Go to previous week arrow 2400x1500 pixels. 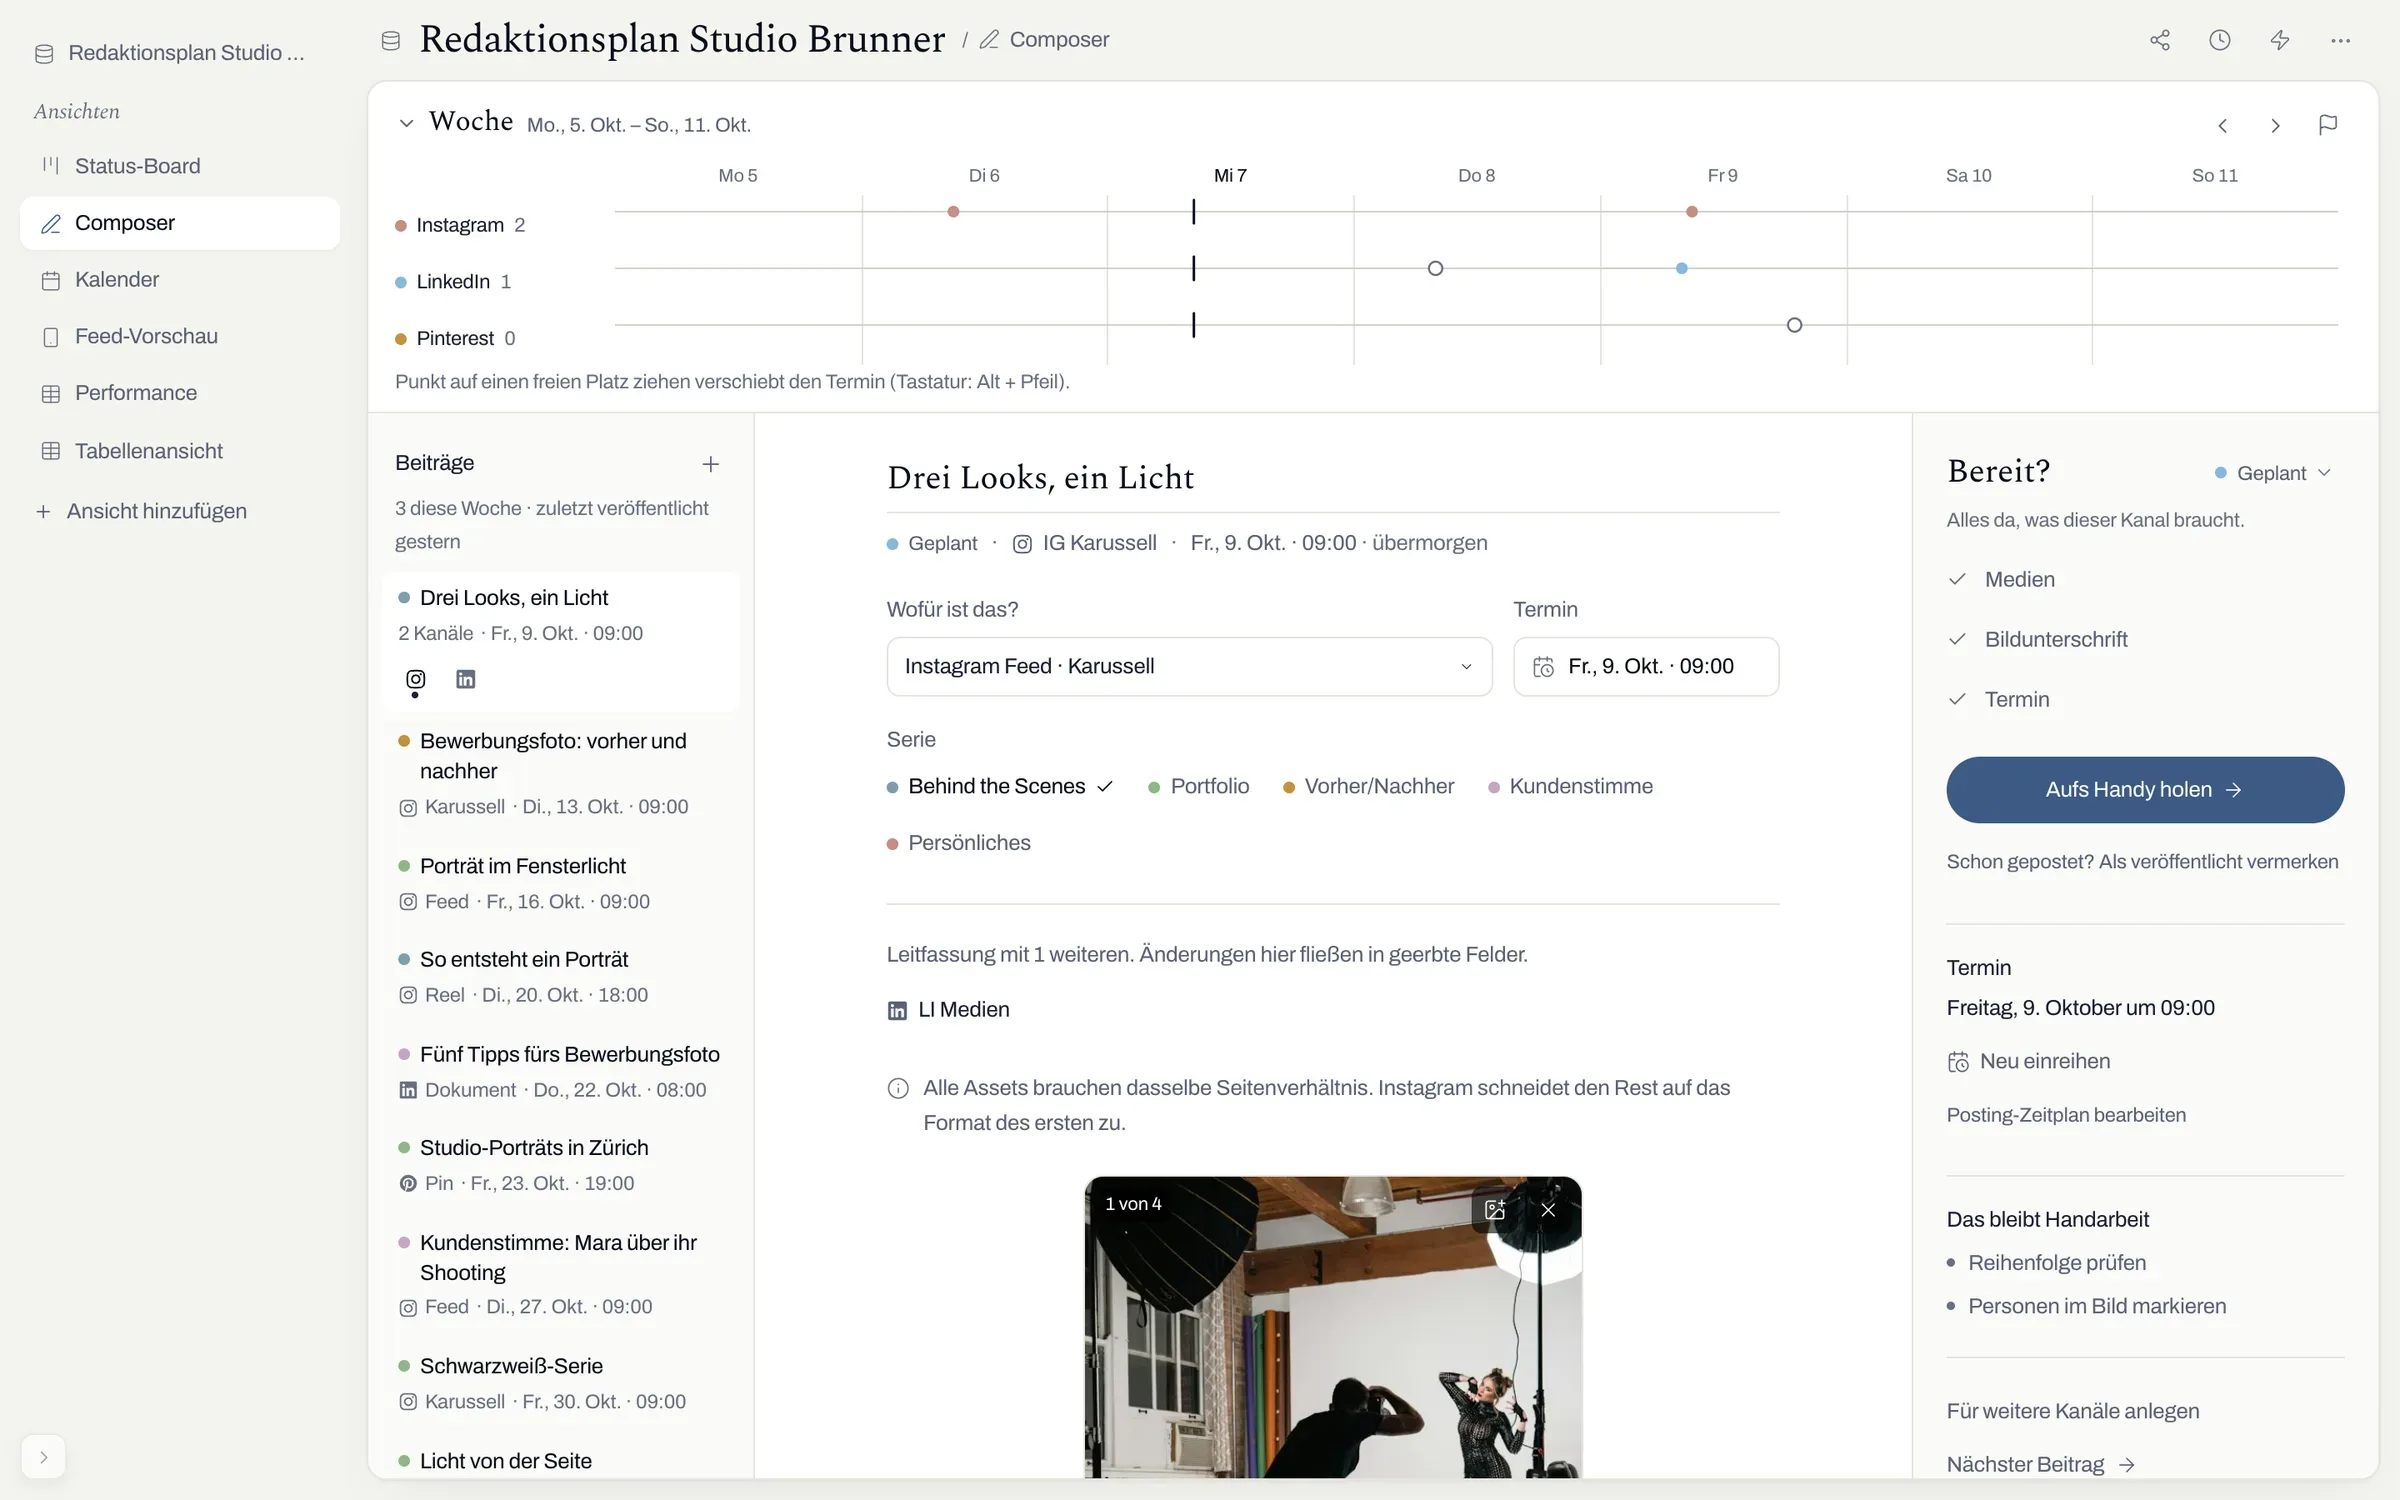coord(2222,125)
